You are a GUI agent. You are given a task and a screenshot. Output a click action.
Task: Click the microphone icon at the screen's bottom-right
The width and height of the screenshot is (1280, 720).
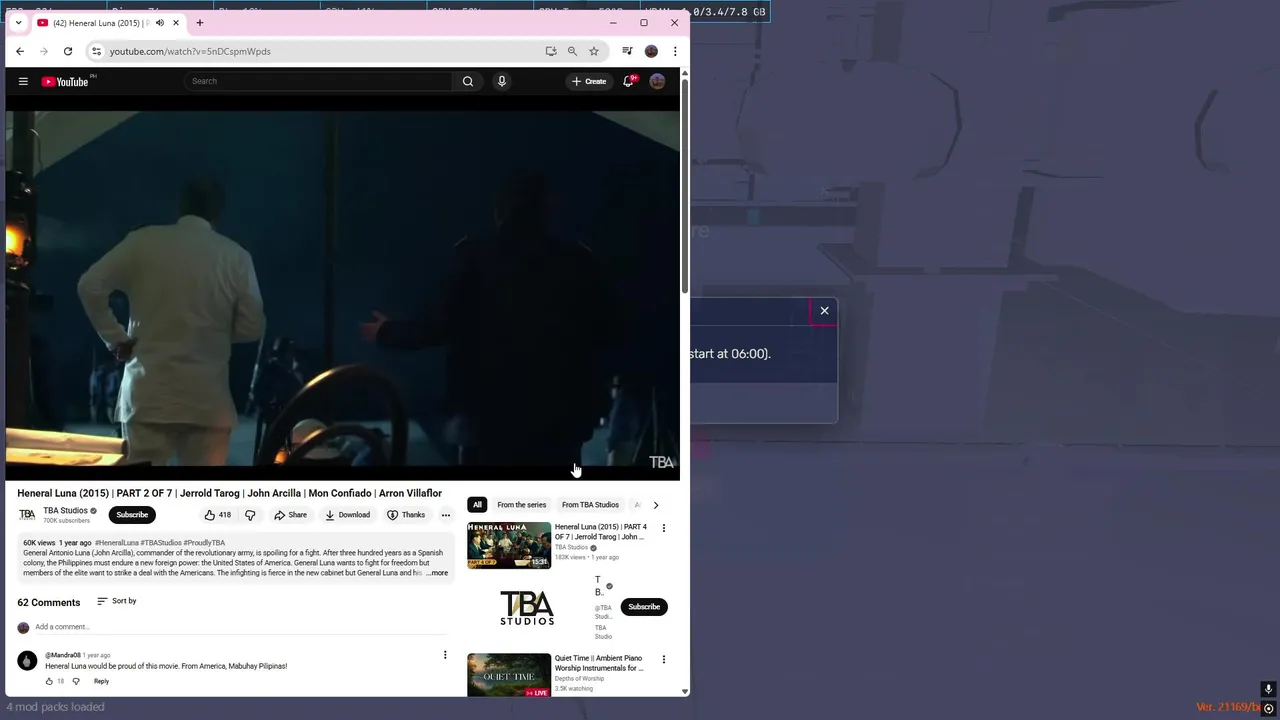tap(1268, 689)
